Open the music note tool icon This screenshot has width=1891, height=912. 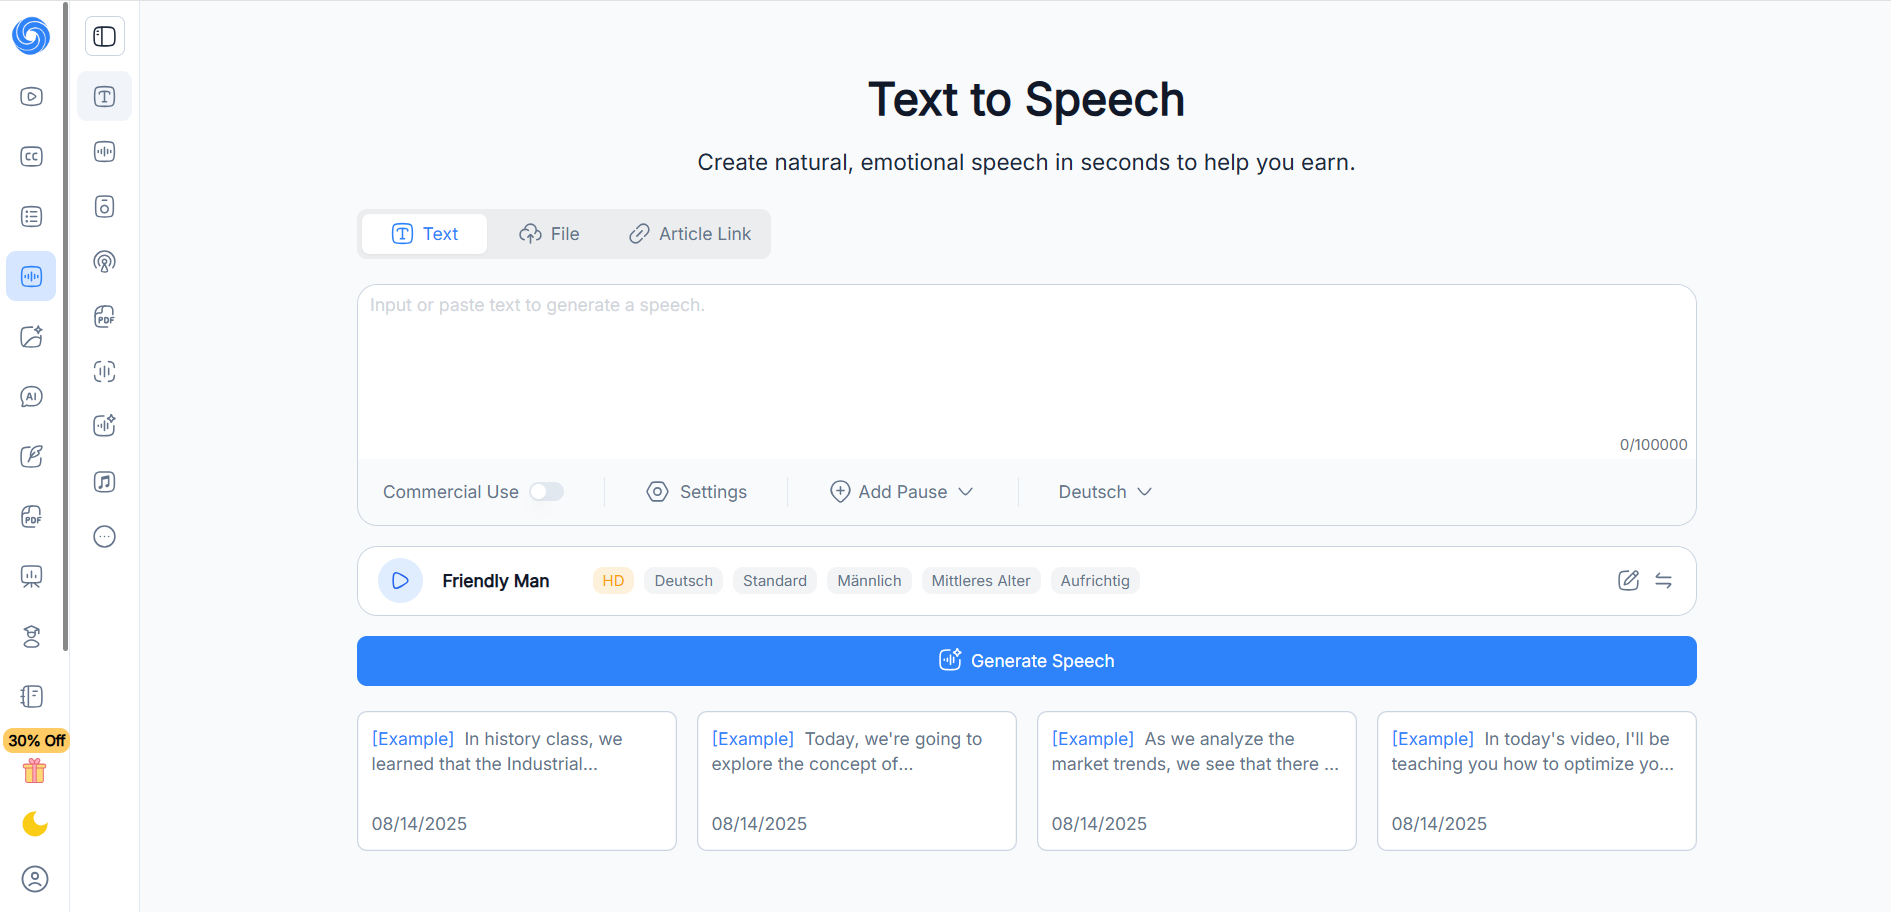[x=105, y=481]
